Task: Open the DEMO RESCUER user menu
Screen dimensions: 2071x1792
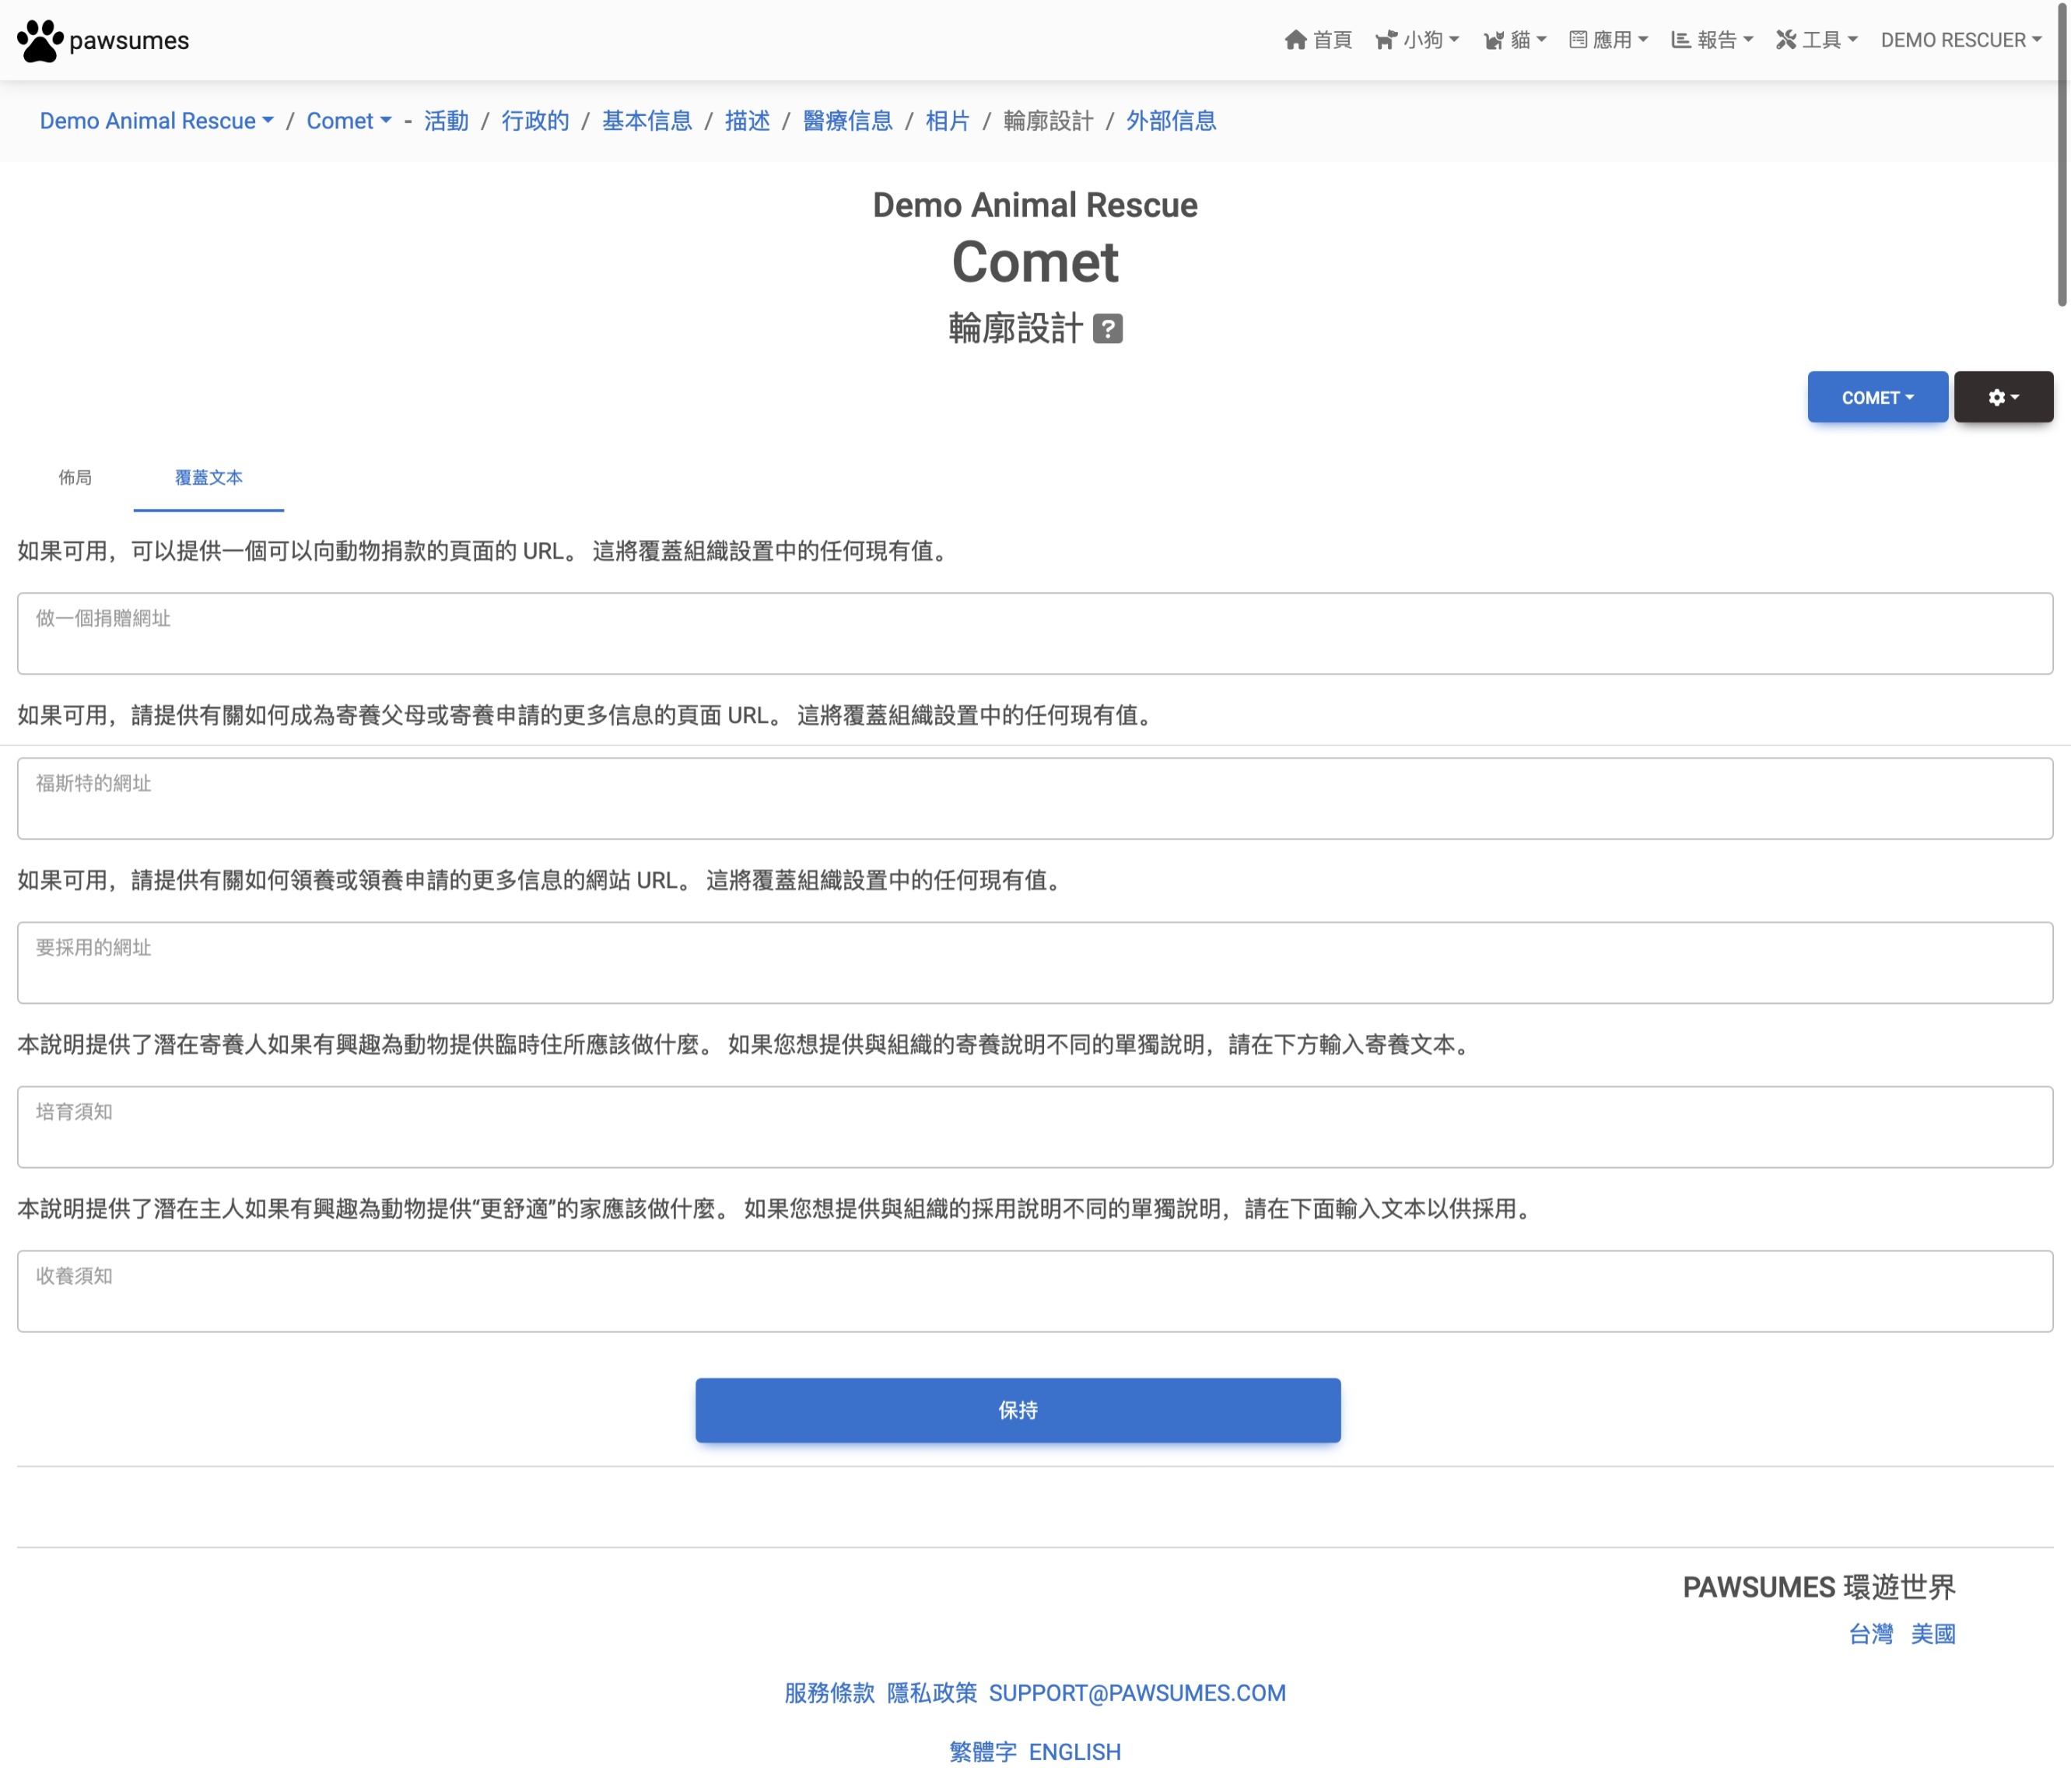Action: coord(1960,40)
